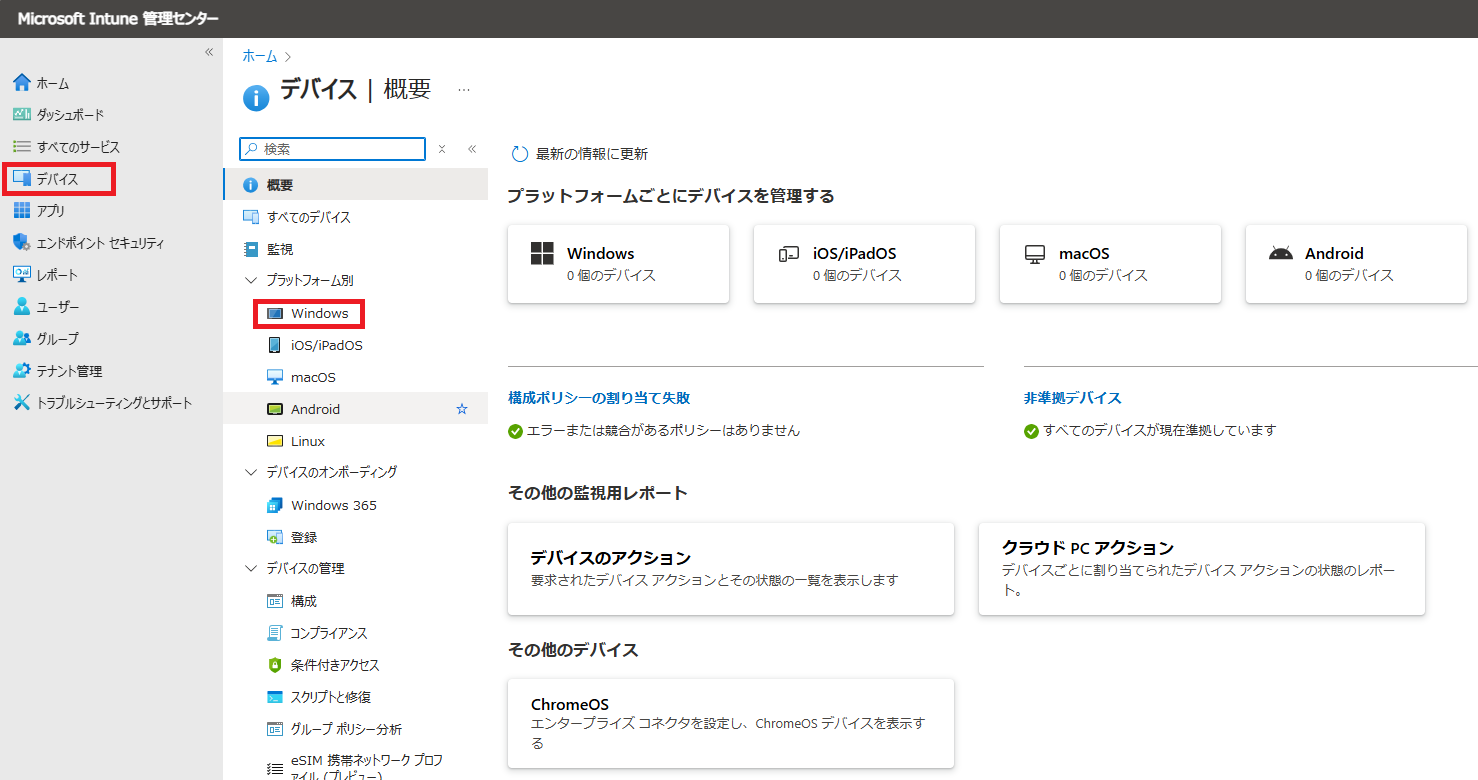Screen dimensions: 1478x780
Task: Open the iOS/iPadOS platform card
Action: (865, 264)
